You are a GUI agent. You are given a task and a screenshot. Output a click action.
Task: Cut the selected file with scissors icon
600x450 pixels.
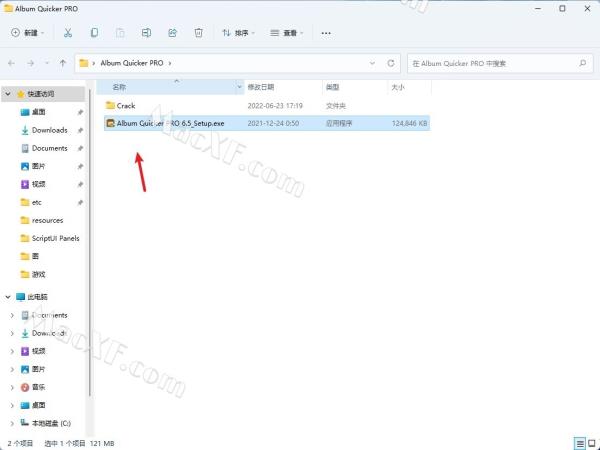(x=68, y=33)
